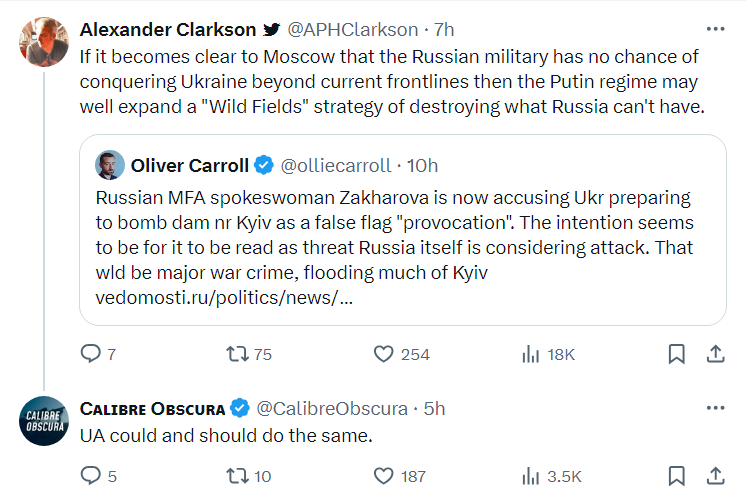This screenshot has height=501, width=746.
Task: Open the @CalibreObscura handle link
Action: pos(332,408)
